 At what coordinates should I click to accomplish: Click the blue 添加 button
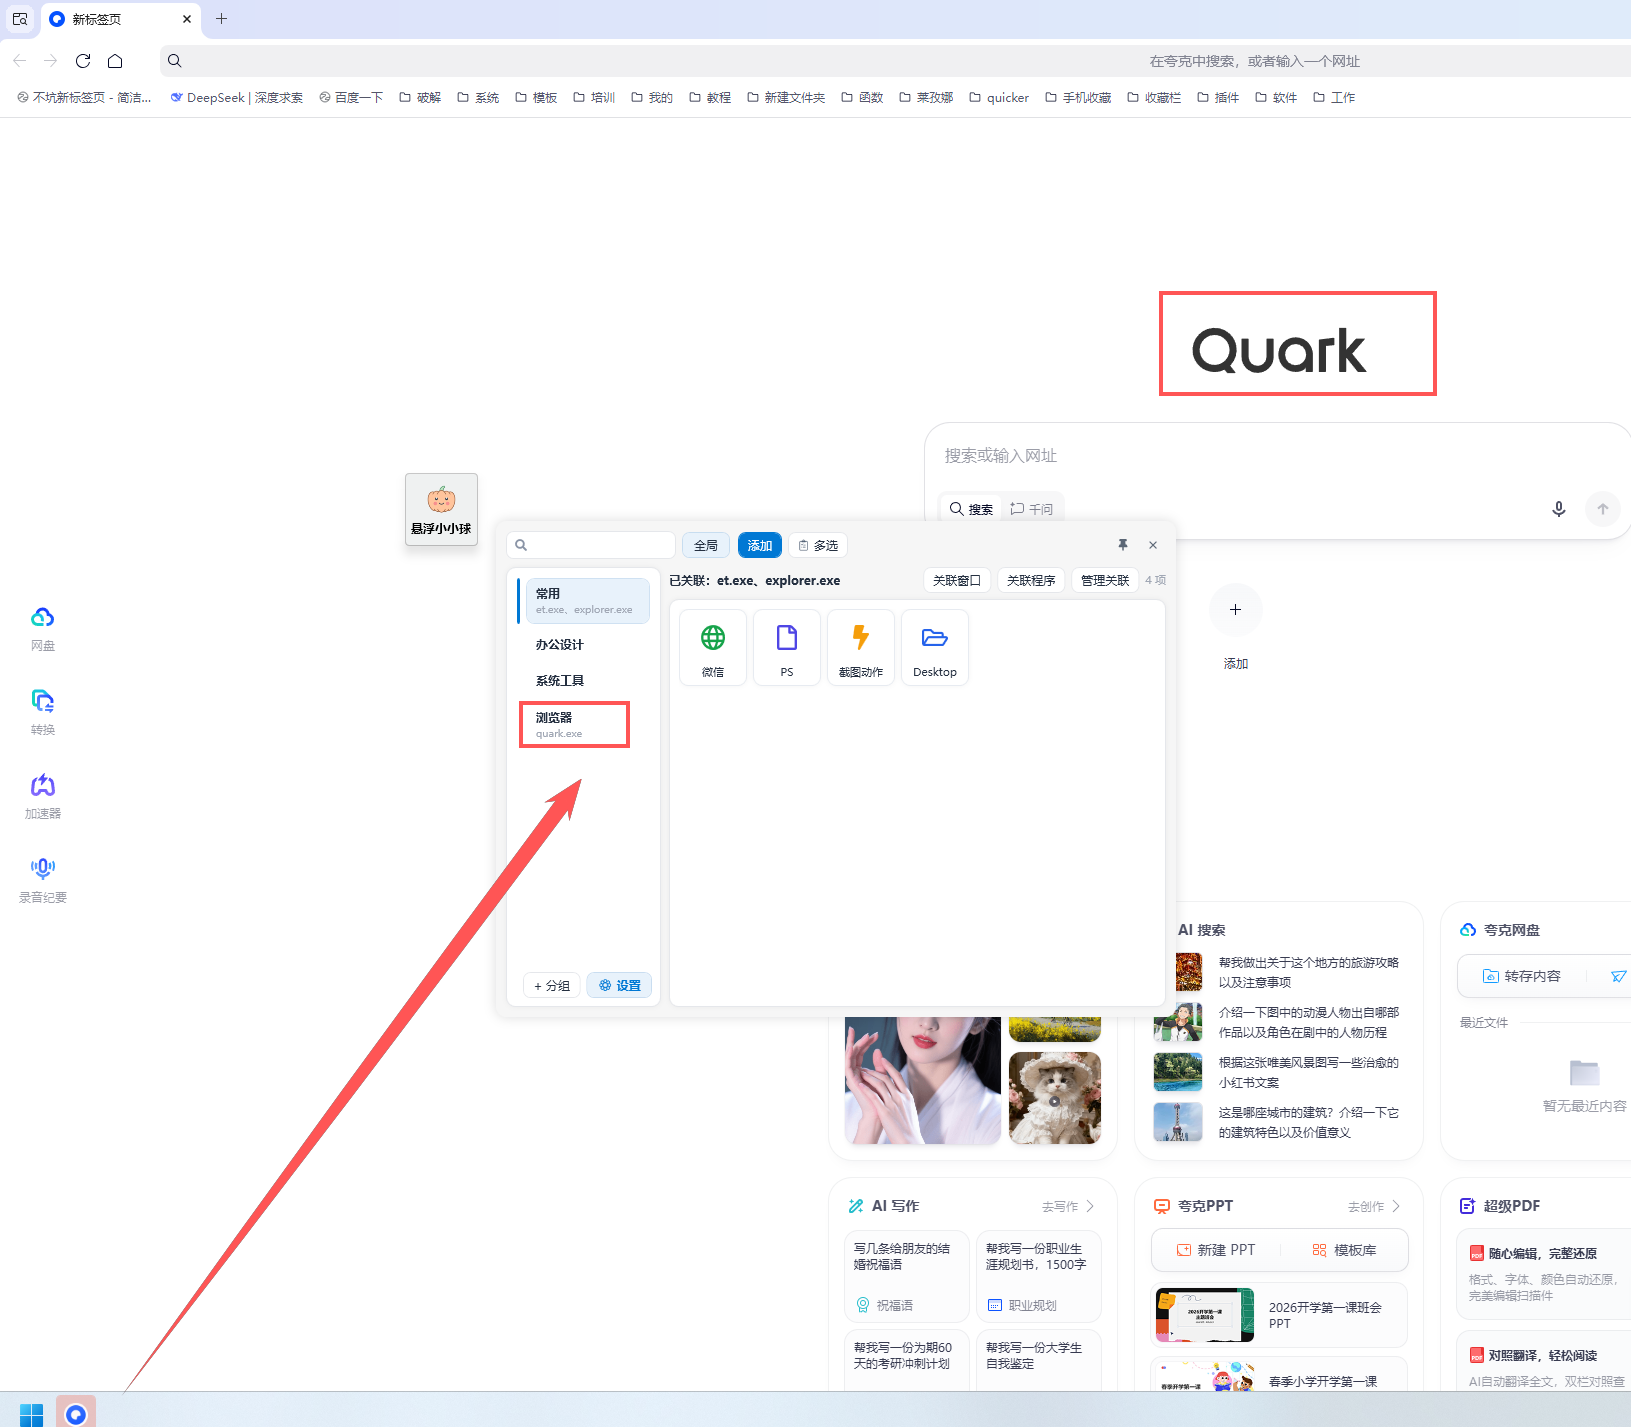click(x=759, y=545)
